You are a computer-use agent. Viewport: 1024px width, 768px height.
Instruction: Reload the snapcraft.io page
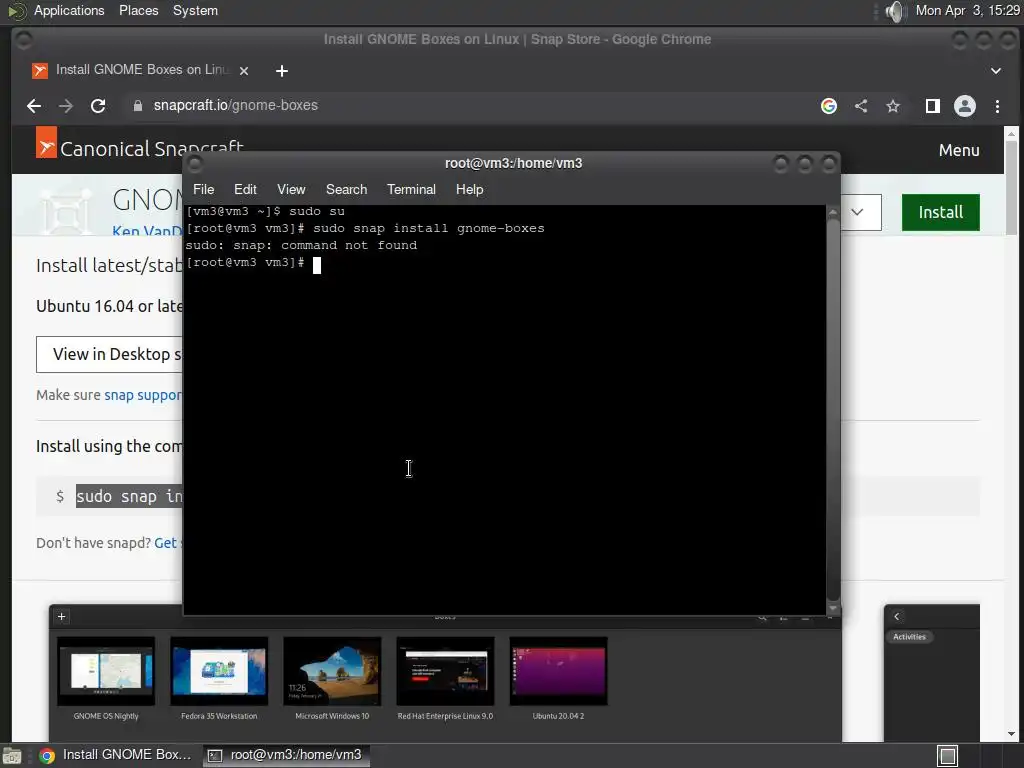tap(98, 106)
